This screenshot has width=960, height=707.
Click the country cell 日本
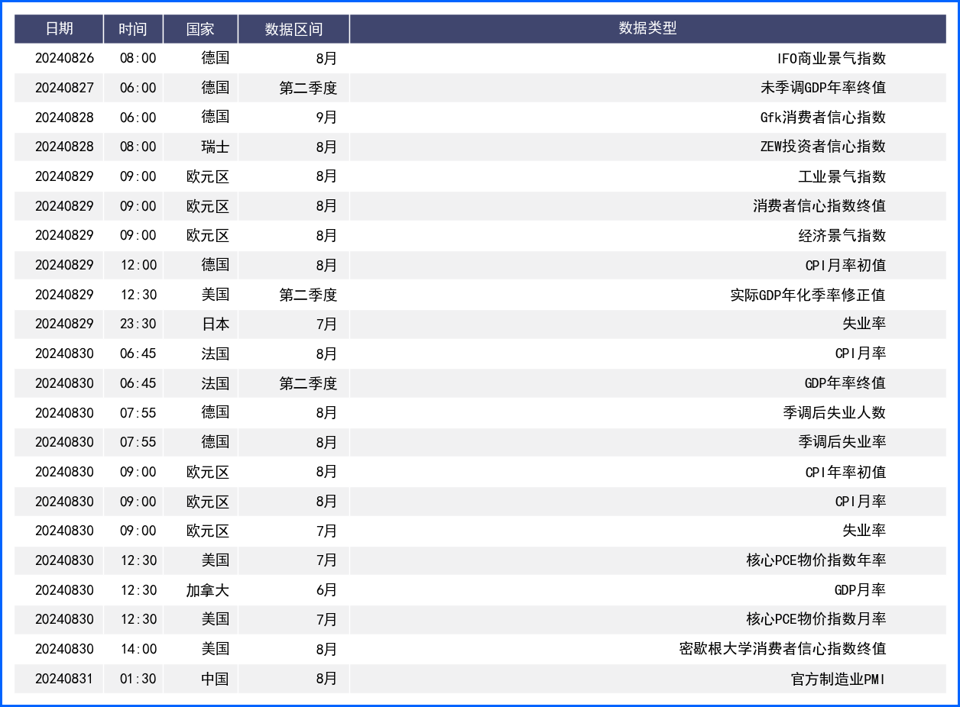coord(215,324)
